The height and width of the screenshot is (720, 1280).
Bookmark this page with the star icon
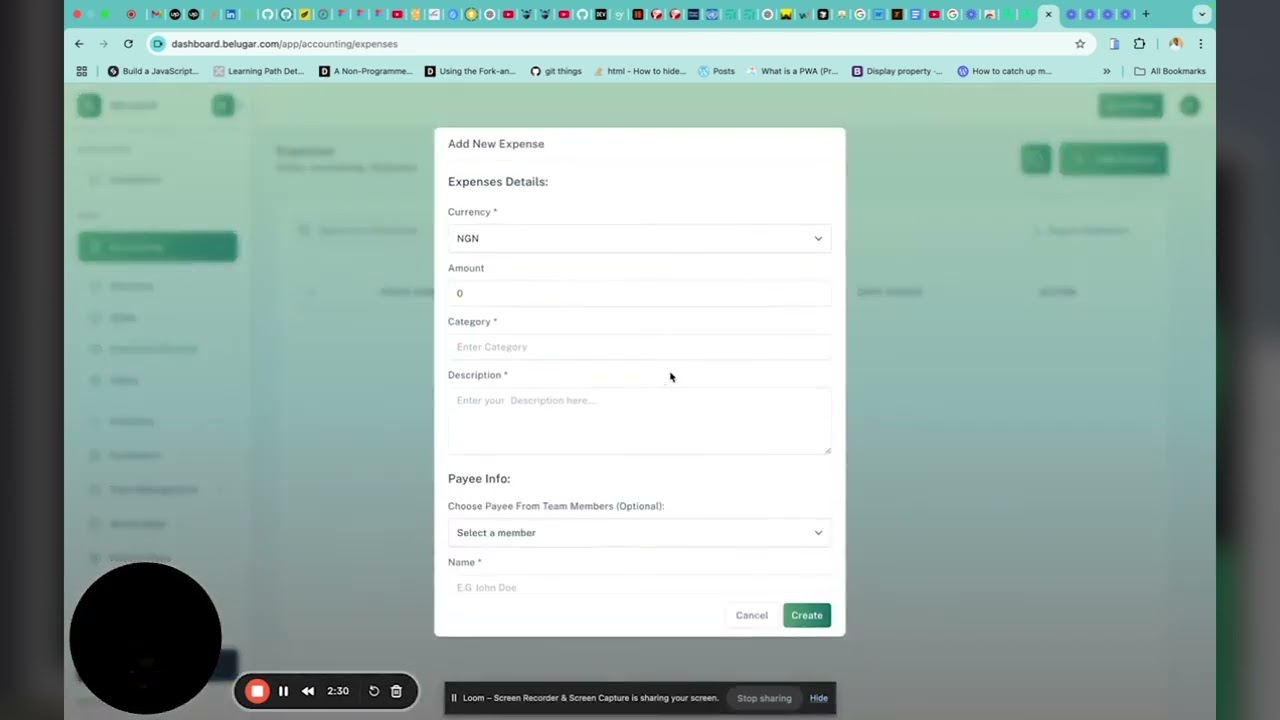pyautogui.click(x=1080, y=44)
